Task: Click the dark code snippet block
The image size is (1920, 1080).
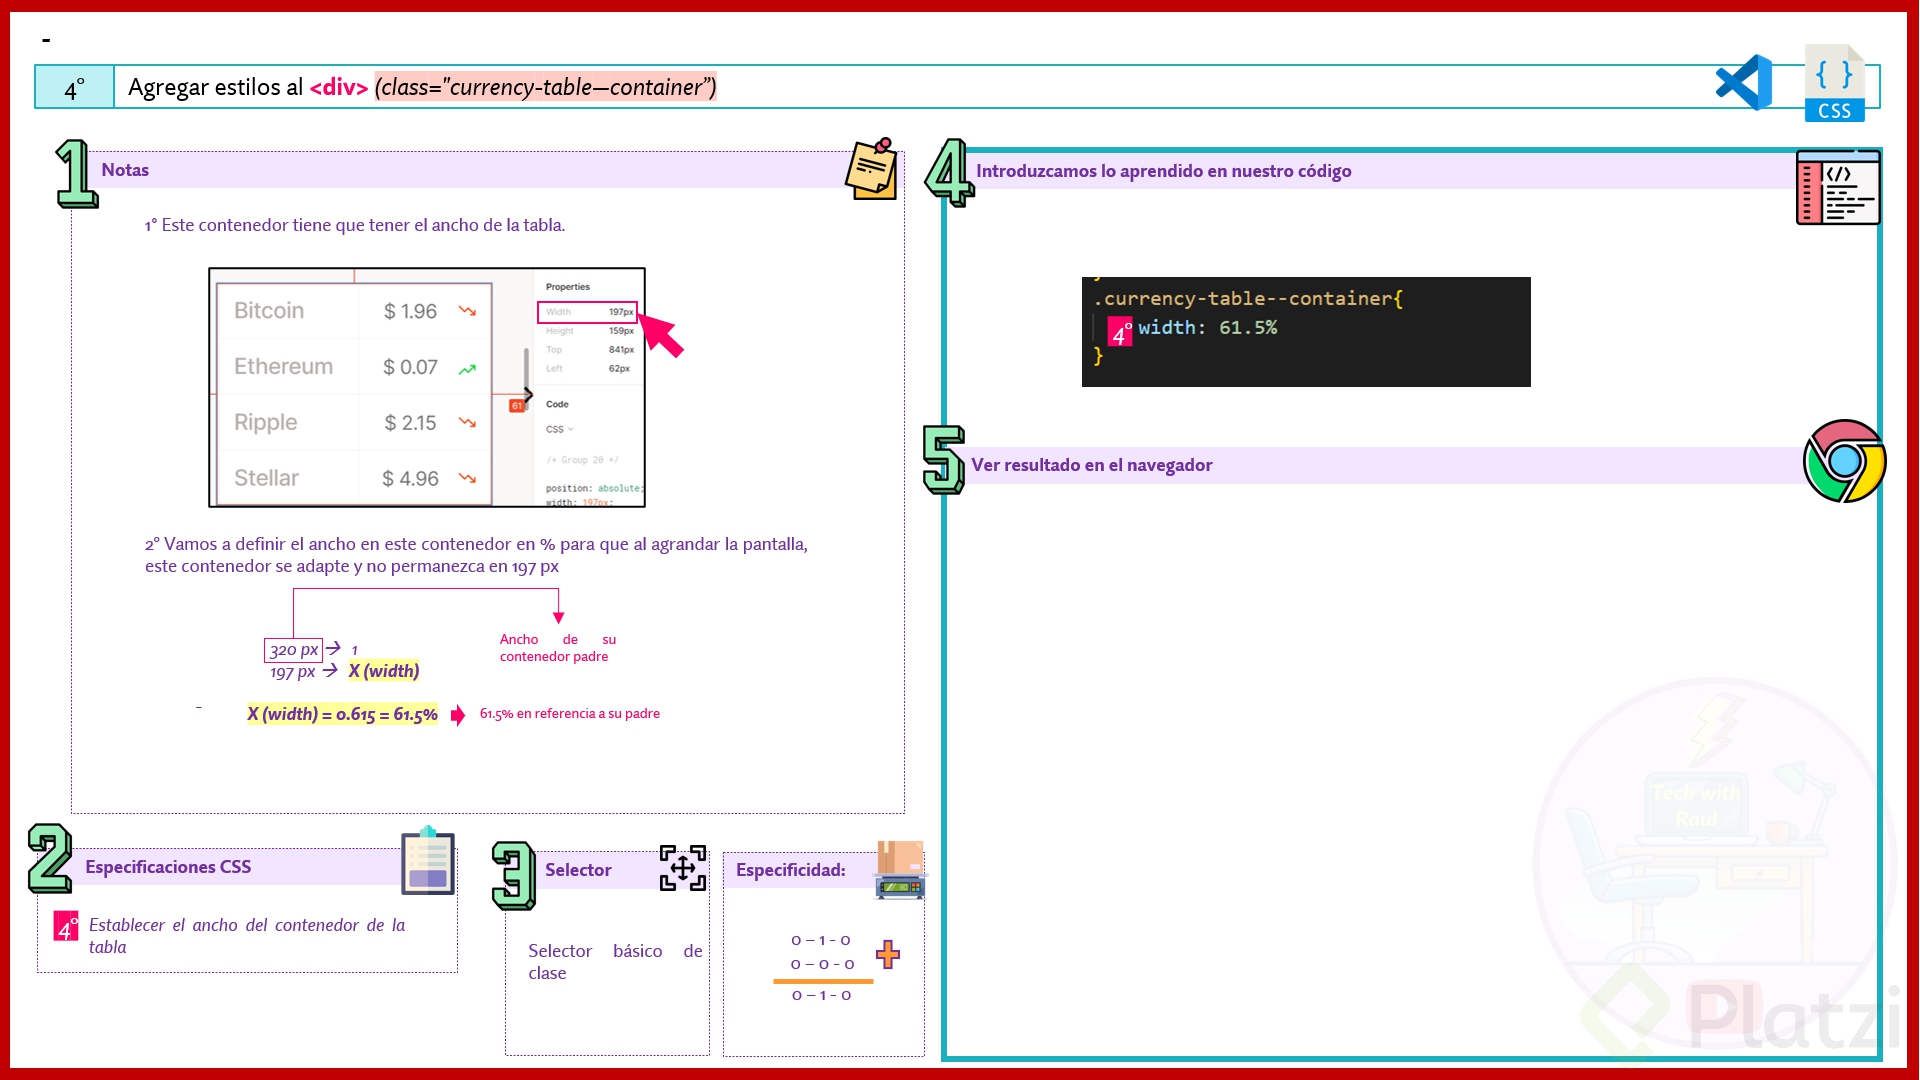Action: (x=1306, y=332)
